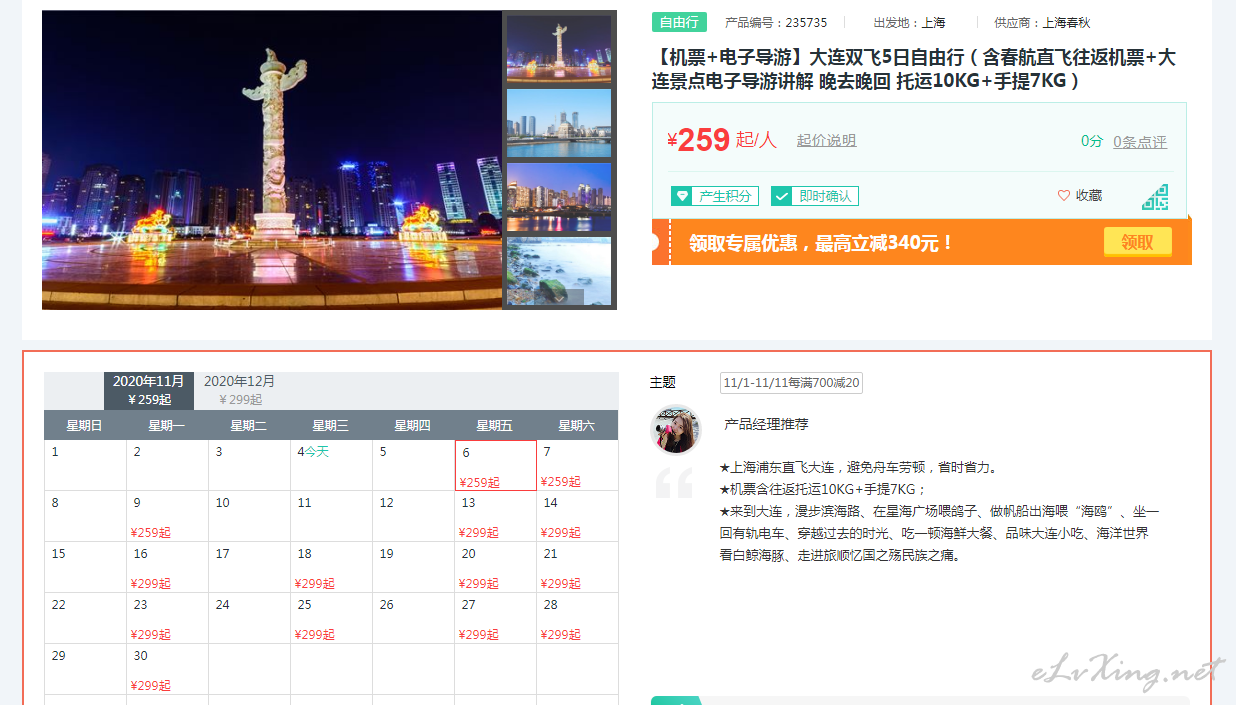The width and height of the screenshot is (1236, 705).
Task: Show the night monument pillar thumbnail
Action: 559,48
